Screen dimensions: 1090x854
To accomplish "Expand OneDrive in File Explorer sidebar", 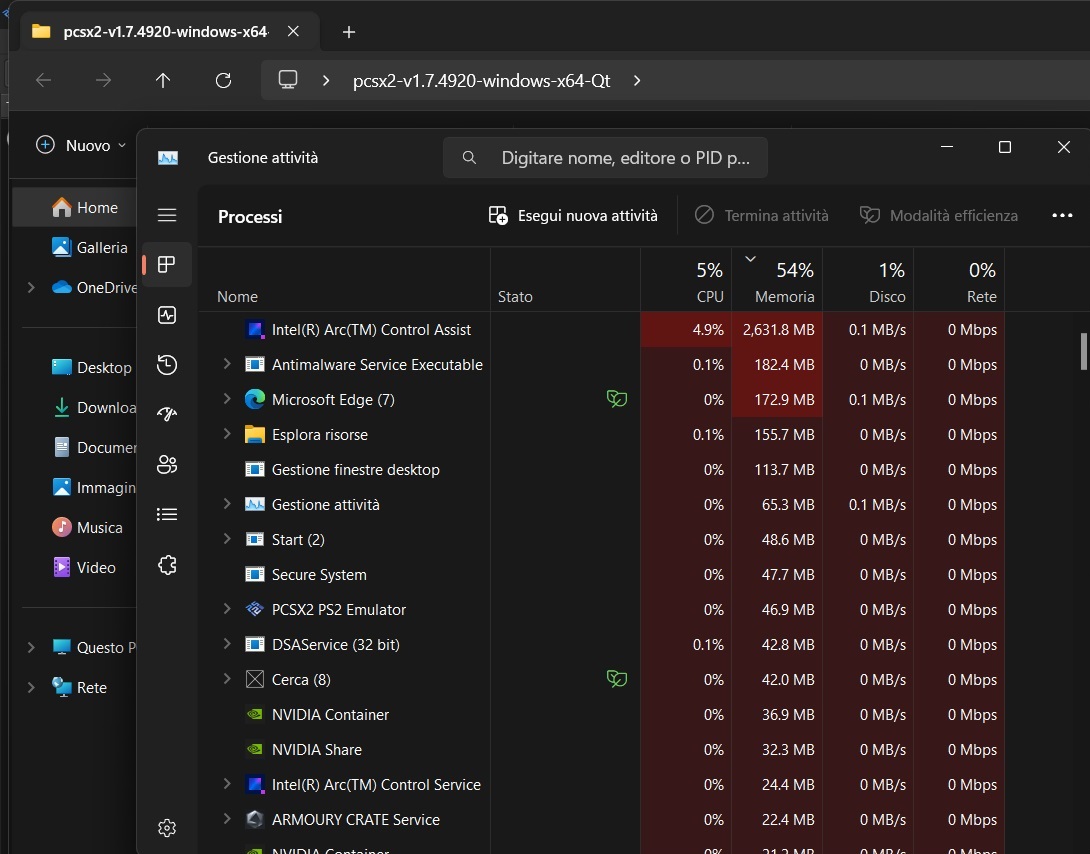I will click(x=31, y=287).
